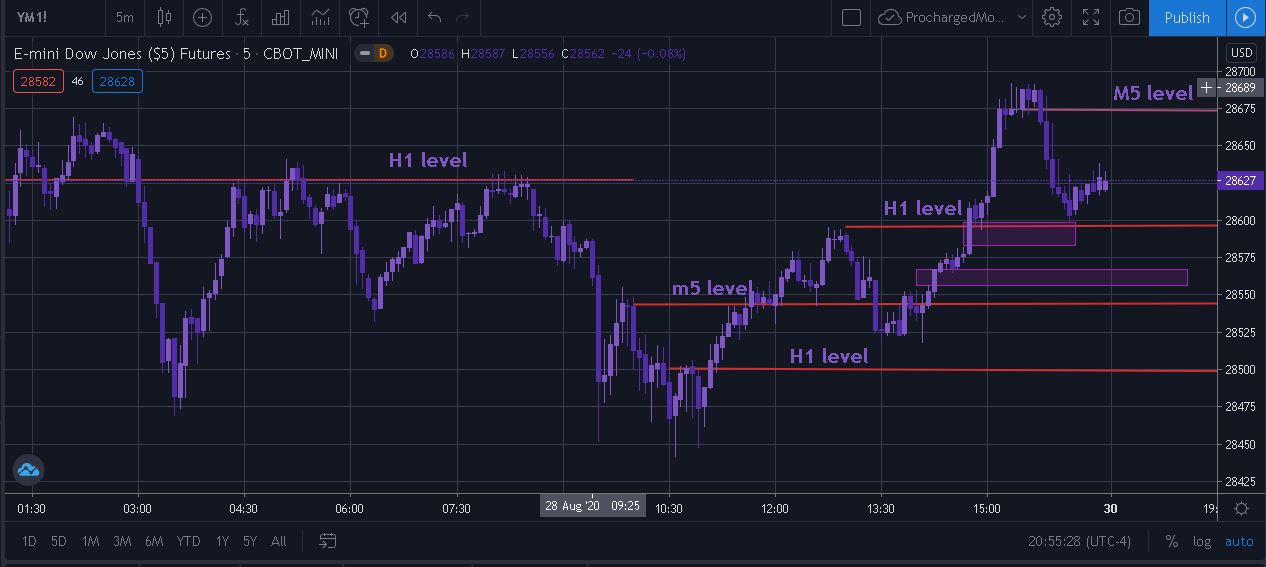Undo the last chart action

(434, 17)
